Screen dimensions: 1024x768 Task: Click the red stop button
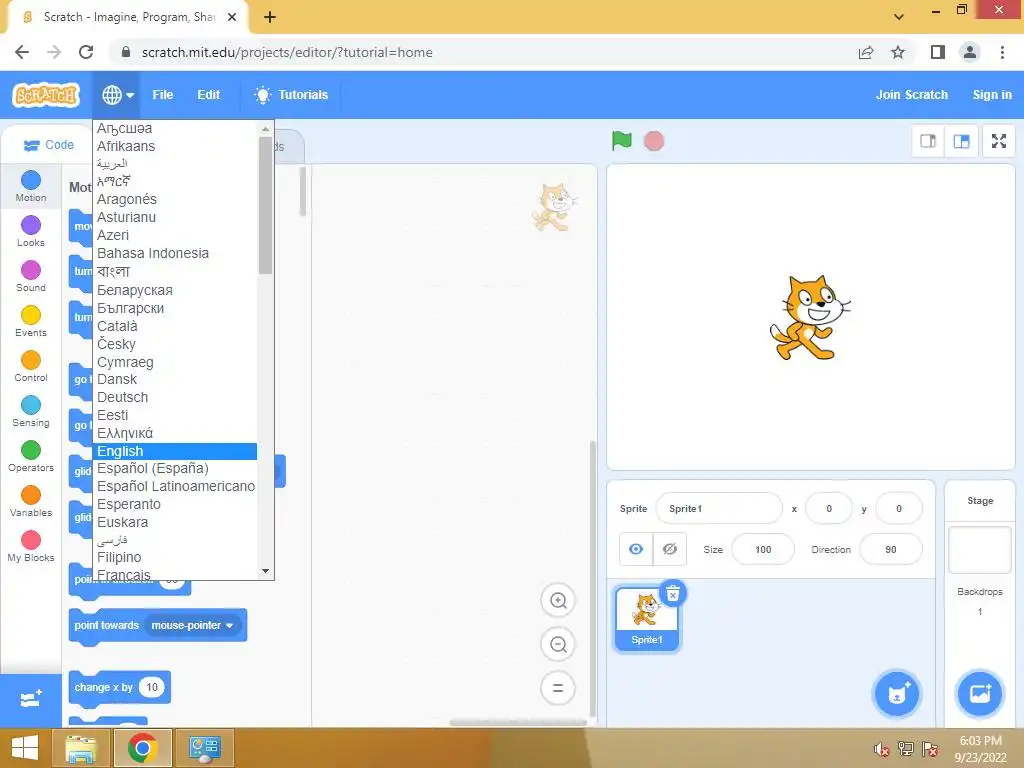[x=654, y=141]
